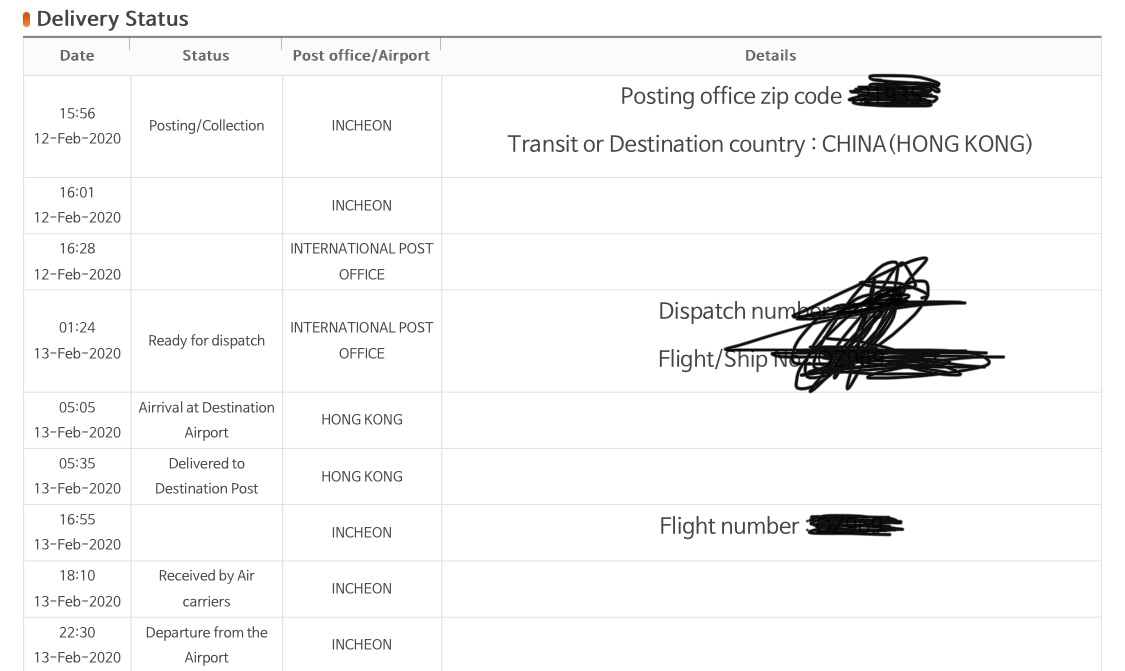Click the Delivery Status heading
The width and height of the screenshot is (1125, 671).
pyautogui.click(x=113, y=19)
